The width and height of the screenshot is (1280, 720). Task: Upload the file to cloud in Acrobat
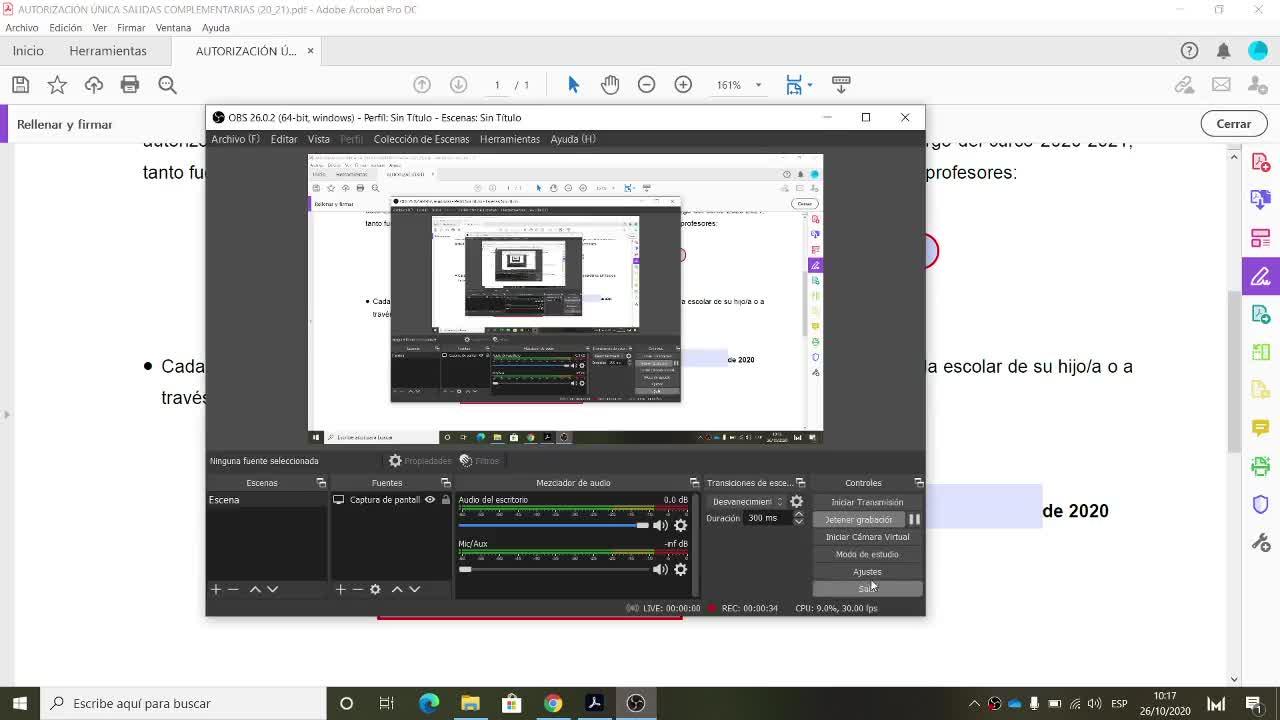pos(94,85)
